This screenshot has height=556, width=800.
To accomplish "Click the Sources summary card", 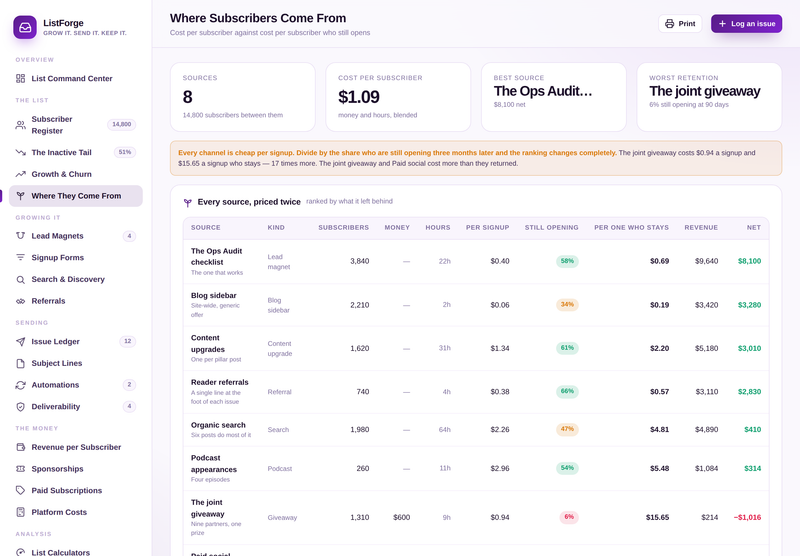I will click(x=242, y=97).
